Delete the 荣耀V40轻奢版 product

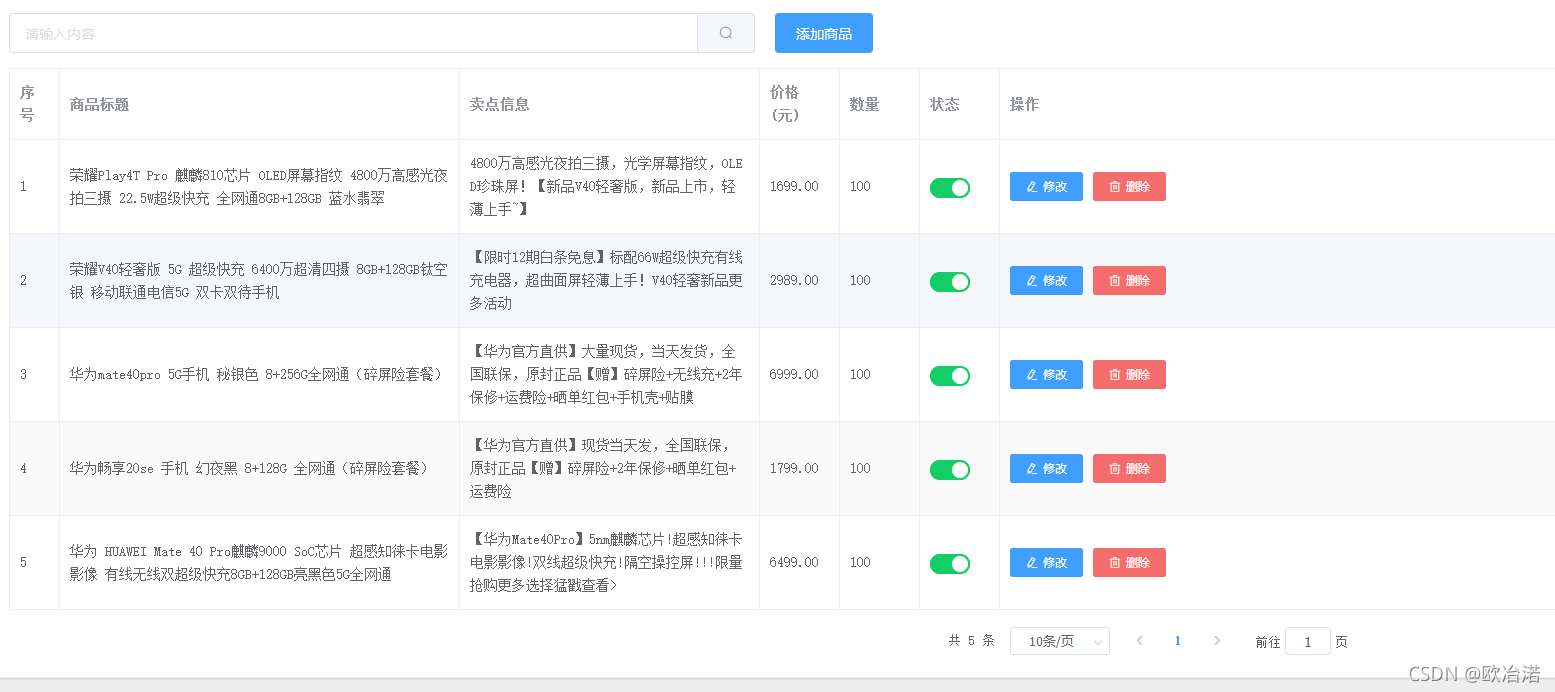click(1129, 280)
